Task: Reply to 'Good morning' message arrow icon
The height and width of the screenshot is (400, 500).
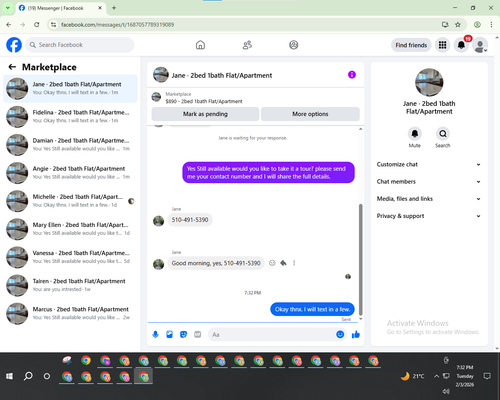Action: coord(283,263)
